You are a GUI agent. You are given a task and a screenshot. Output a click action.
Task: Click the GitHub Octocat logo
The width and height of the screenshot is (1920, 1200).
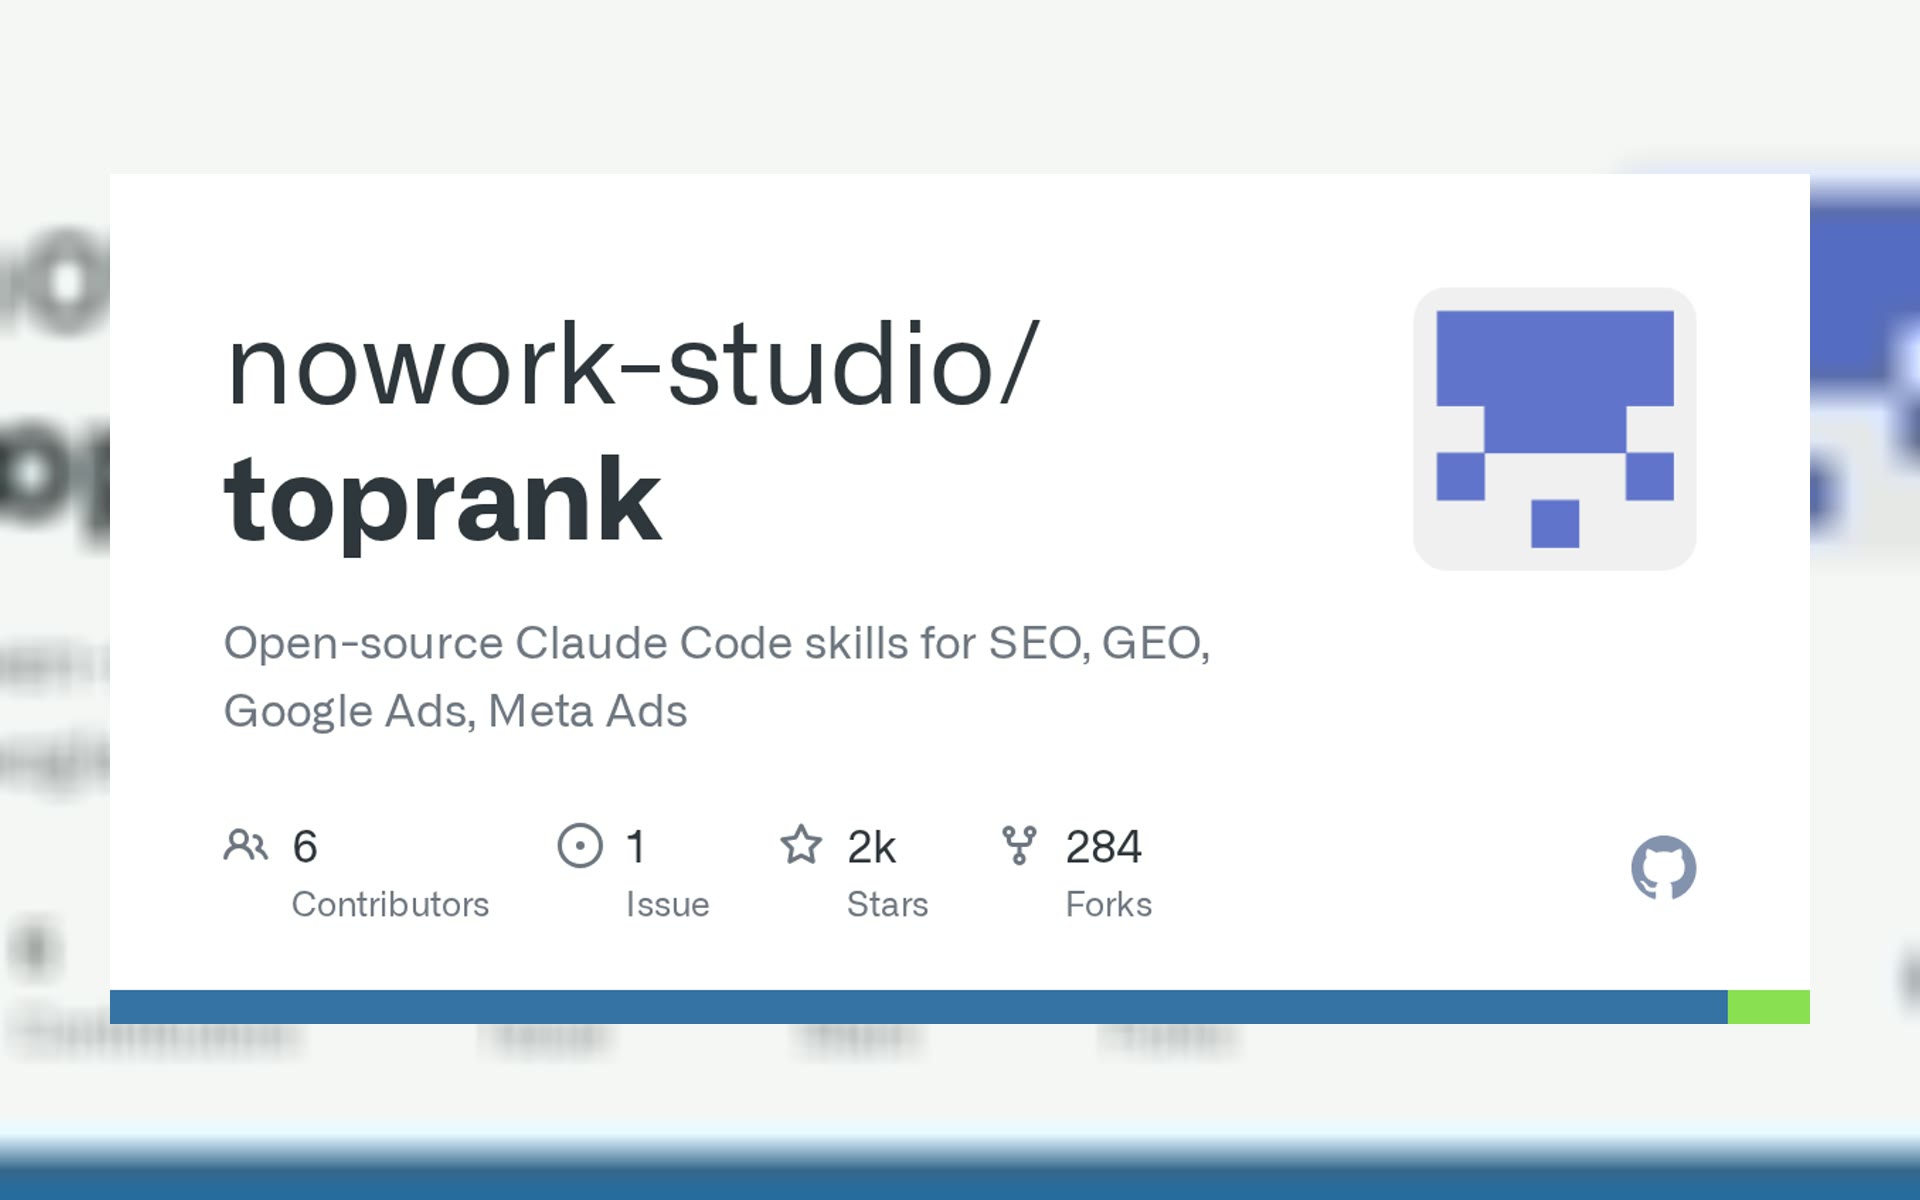1663,867
